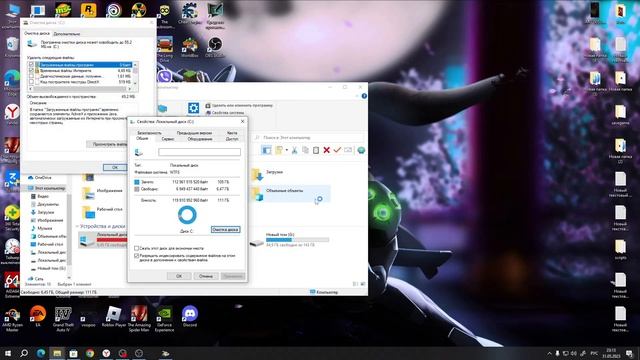Open the 'Предыдущие версии' tab
The image size is (640, 360).
pyautogui.click(x=194, y=133)
